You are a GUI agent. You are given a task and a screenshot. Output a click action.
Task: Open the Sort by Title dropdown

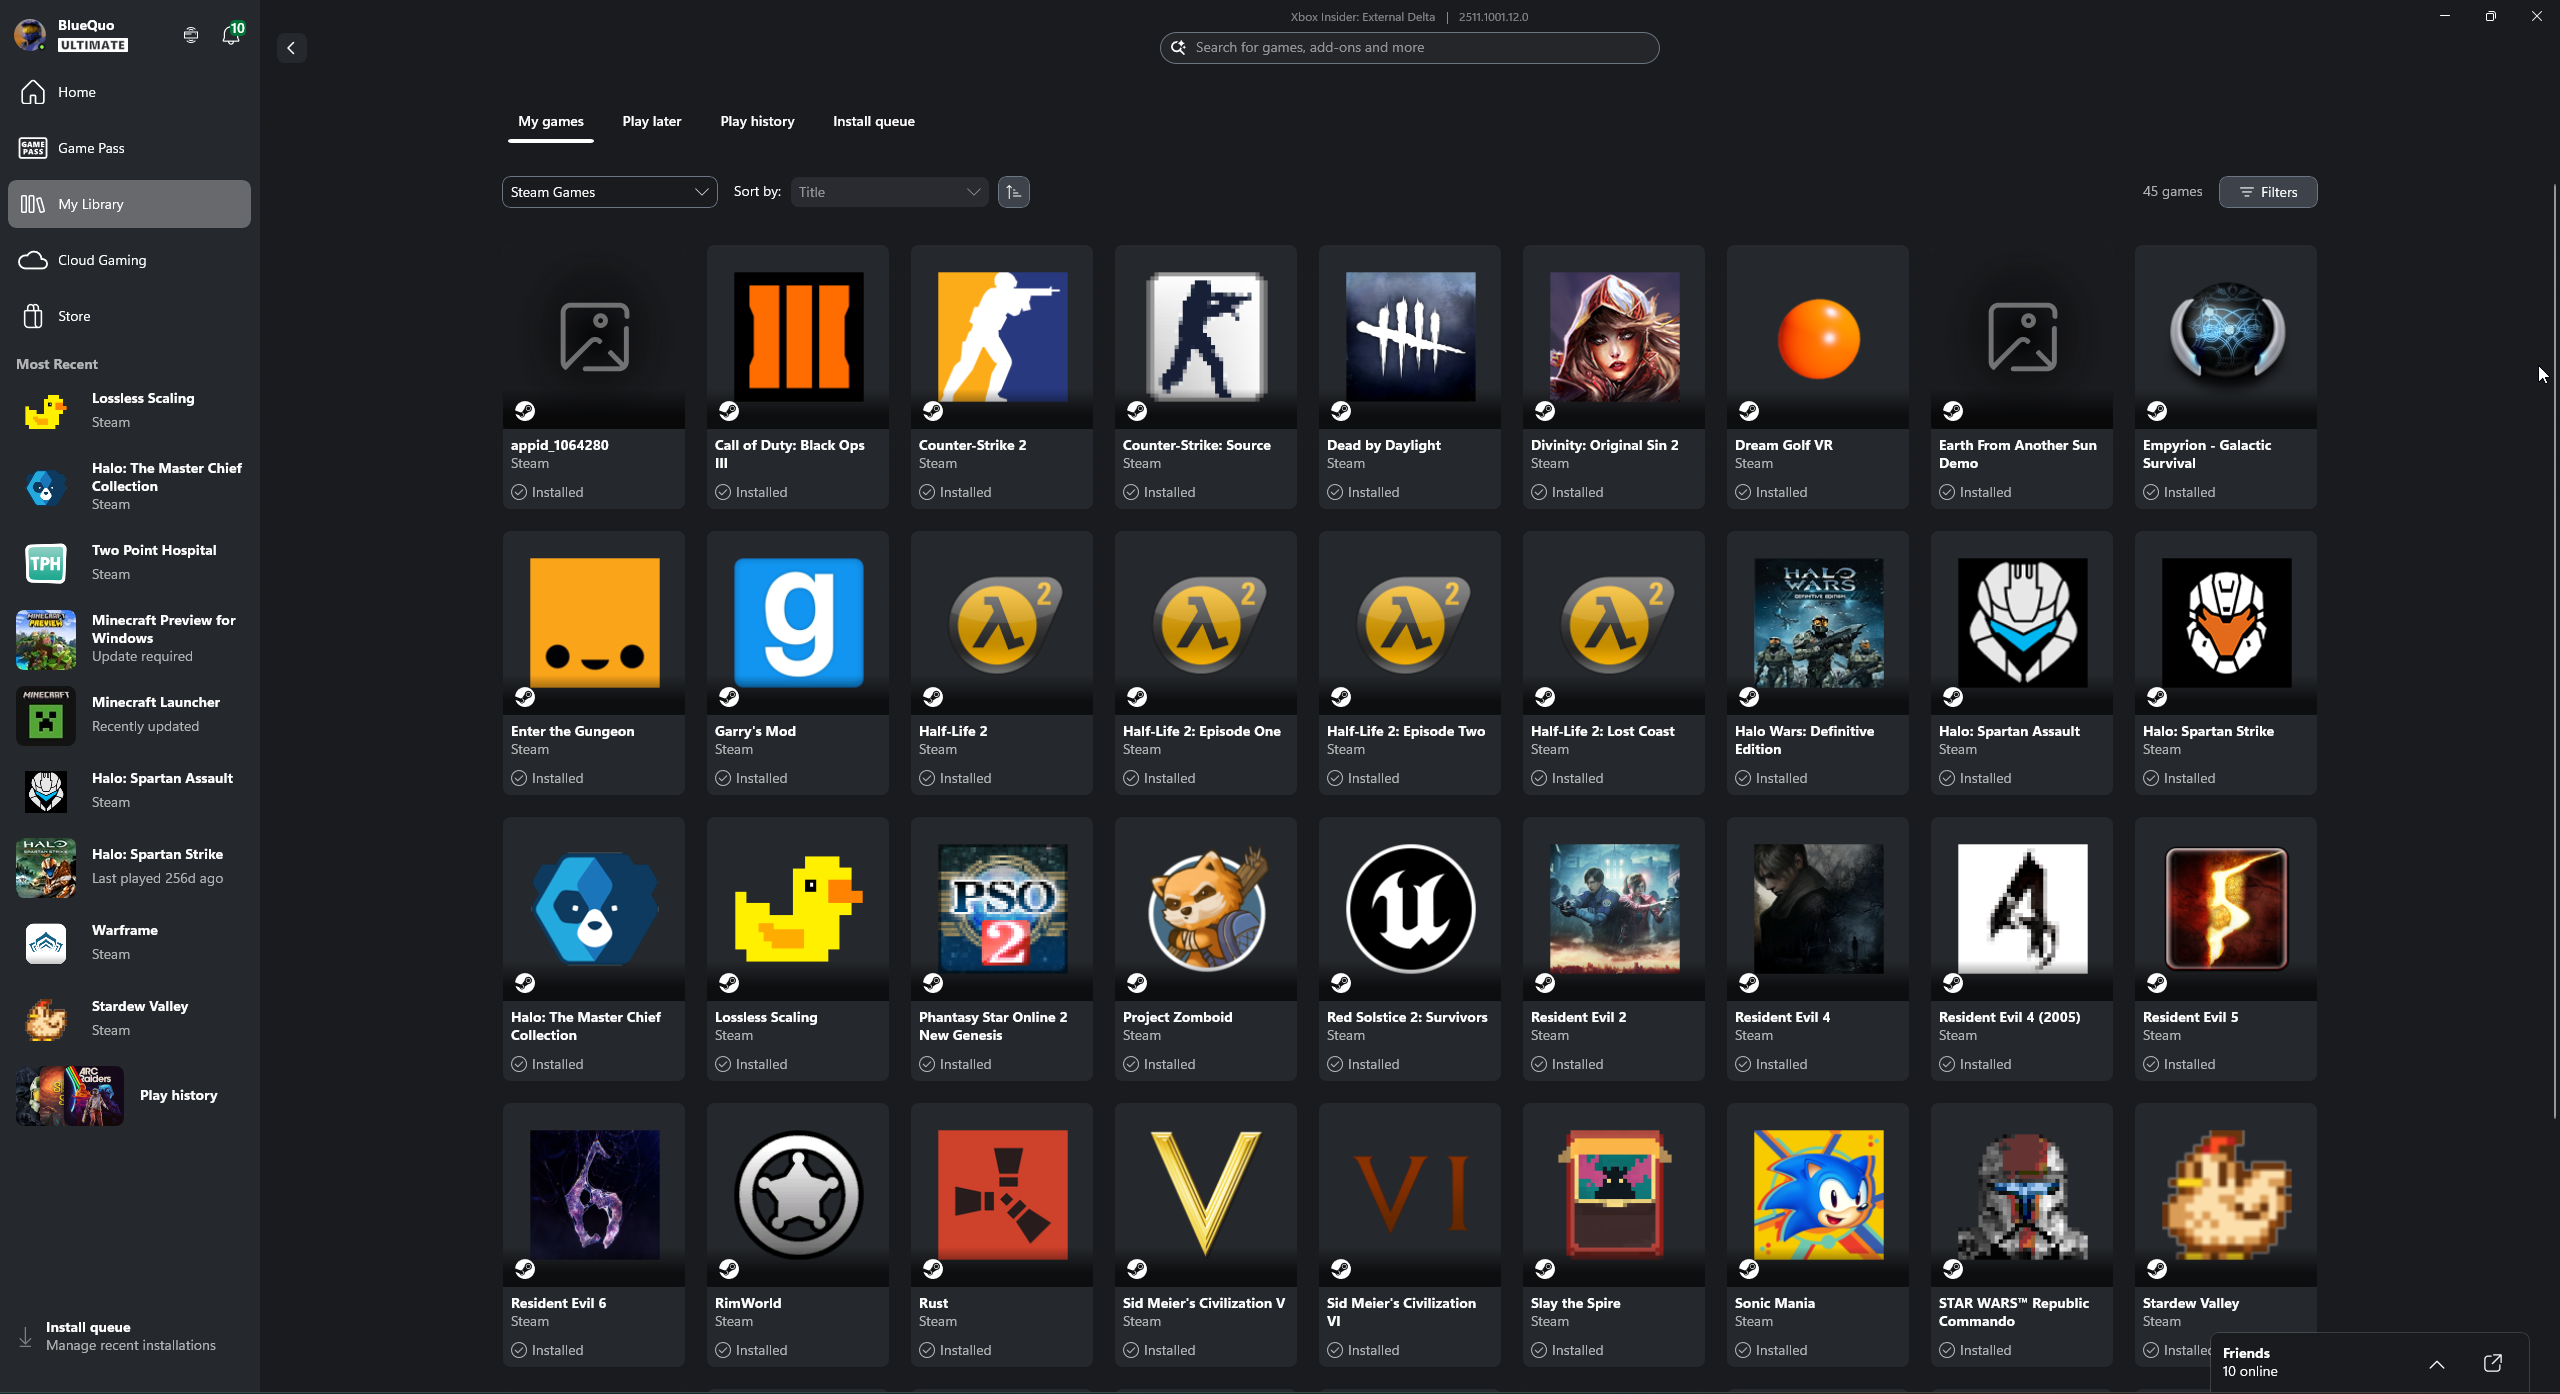click(888, 191)
